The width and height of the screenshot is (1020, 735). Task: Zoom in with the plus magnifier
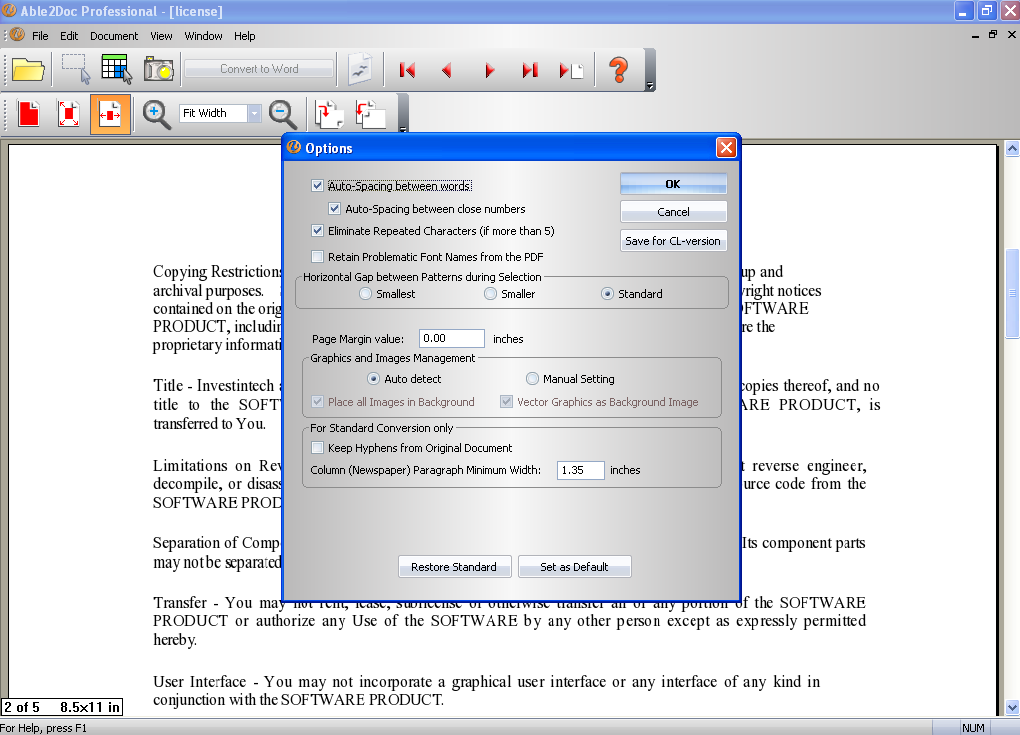(x=156, y=114)
